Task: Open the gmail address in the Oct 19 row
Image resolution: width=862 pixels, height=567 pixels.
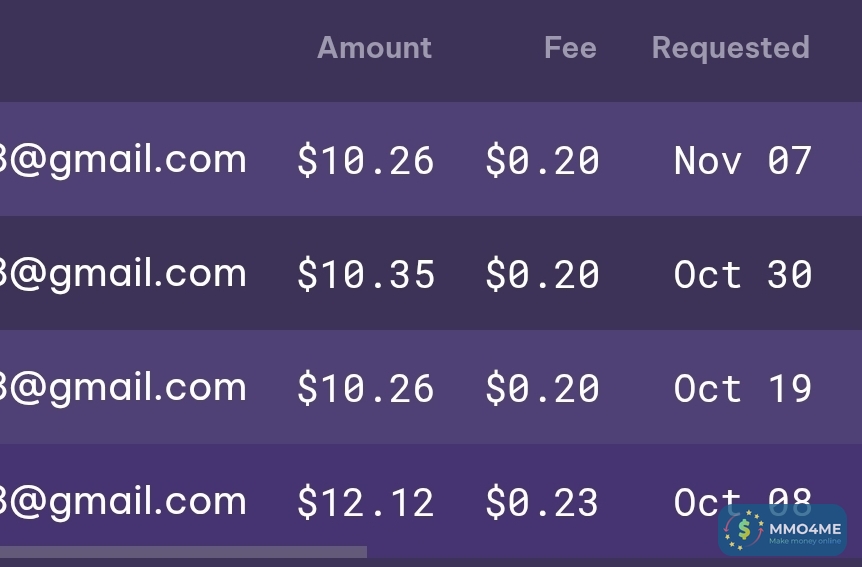Action: (123, 388)
